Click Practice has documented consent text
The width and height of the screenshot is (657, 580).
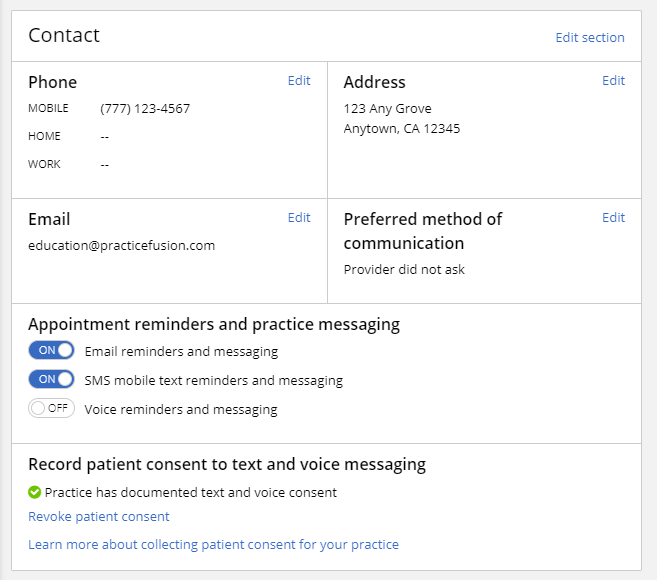191,492
